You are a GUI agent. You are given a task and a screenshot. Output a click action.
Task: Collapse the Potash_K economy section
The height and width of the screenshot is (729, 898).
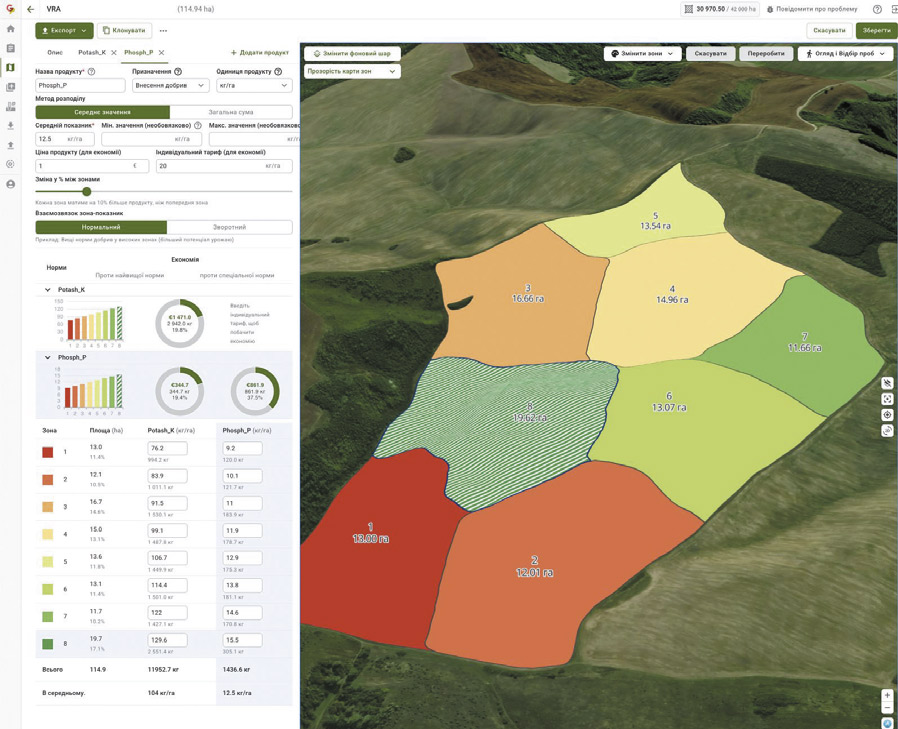(x=47, y=290)
